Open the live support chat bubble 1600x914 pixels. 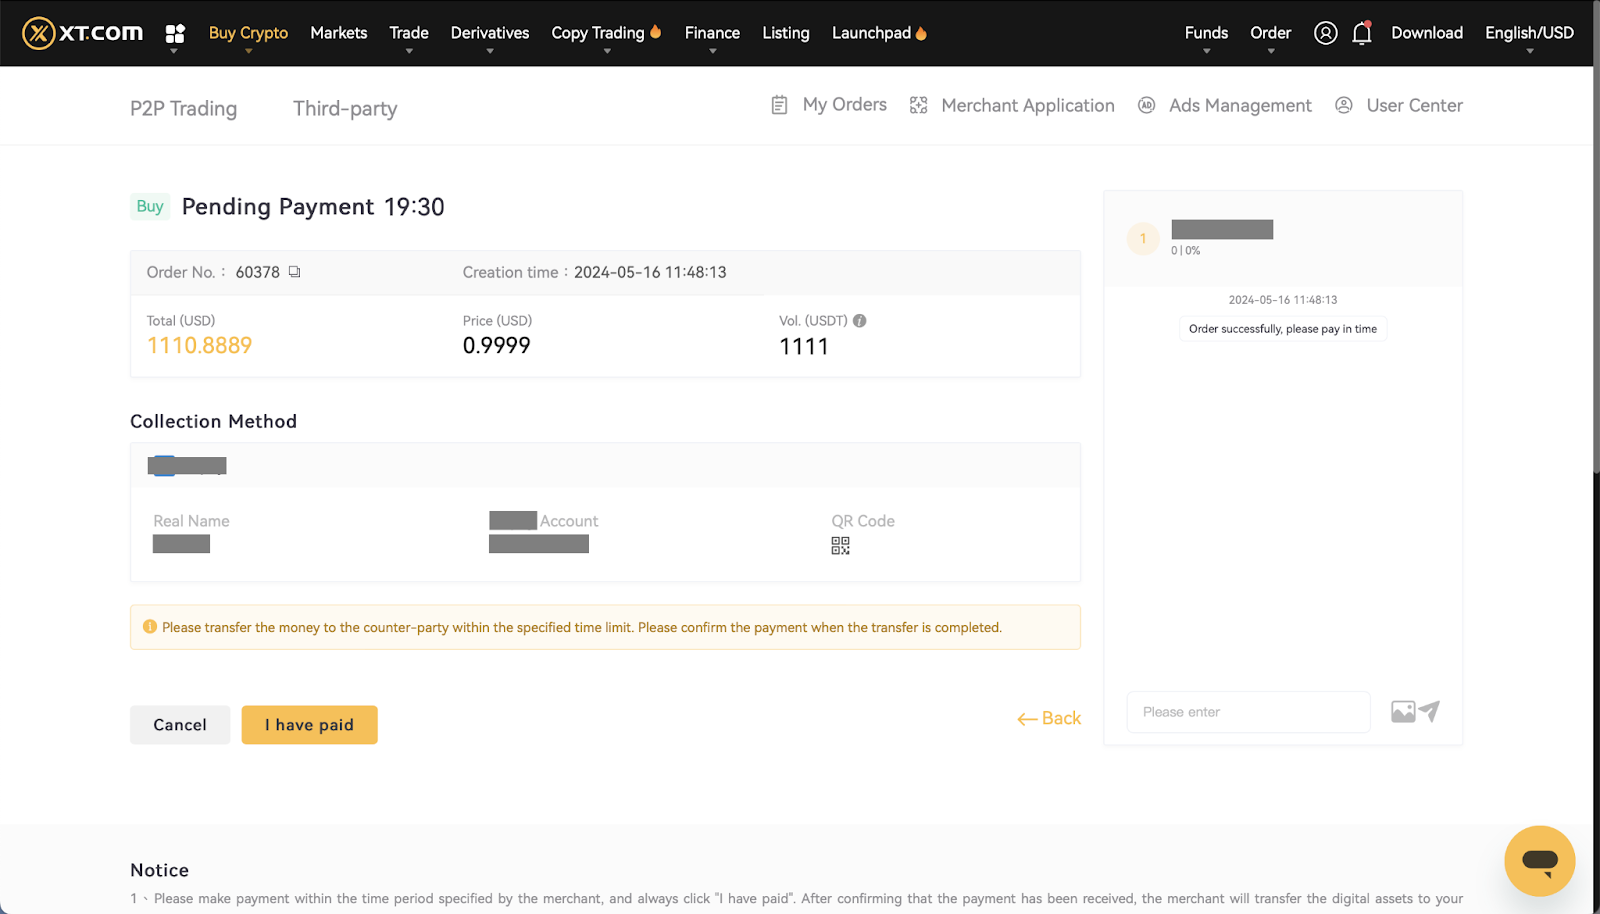click(1539, 860)
